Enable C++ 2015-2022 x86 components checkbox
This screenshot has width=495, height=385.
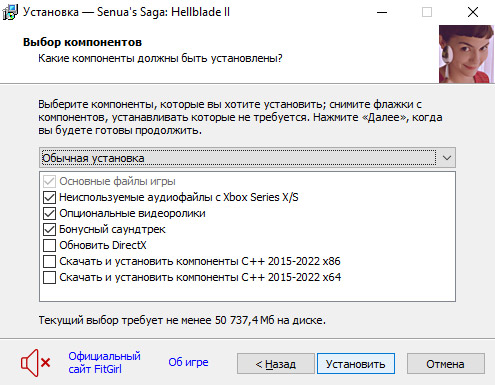(x=49, y=261)
